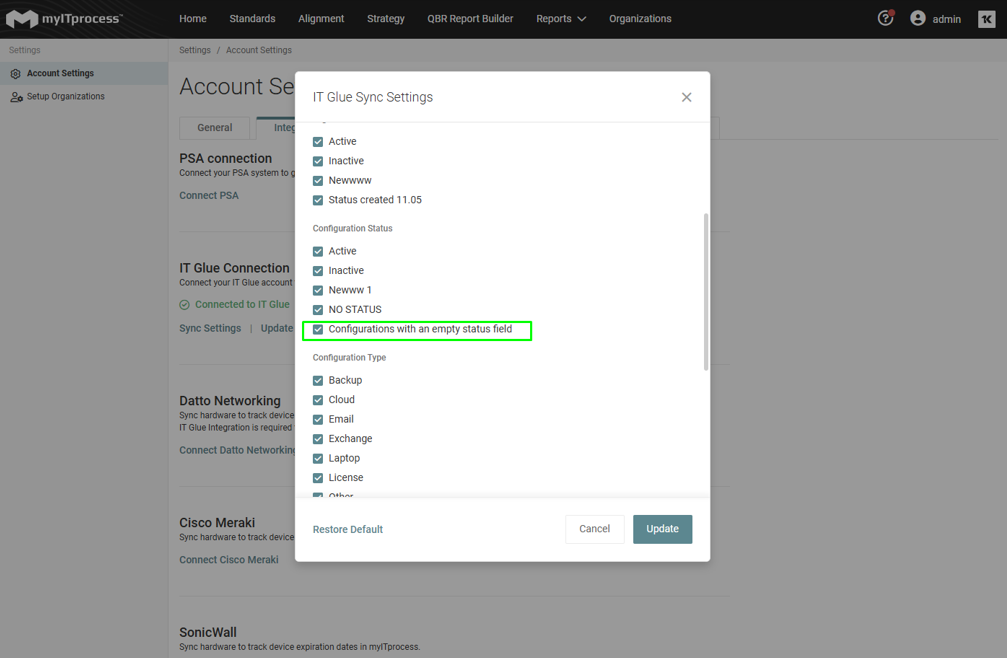Click the PSA connection heading

[x=225, y=159]
